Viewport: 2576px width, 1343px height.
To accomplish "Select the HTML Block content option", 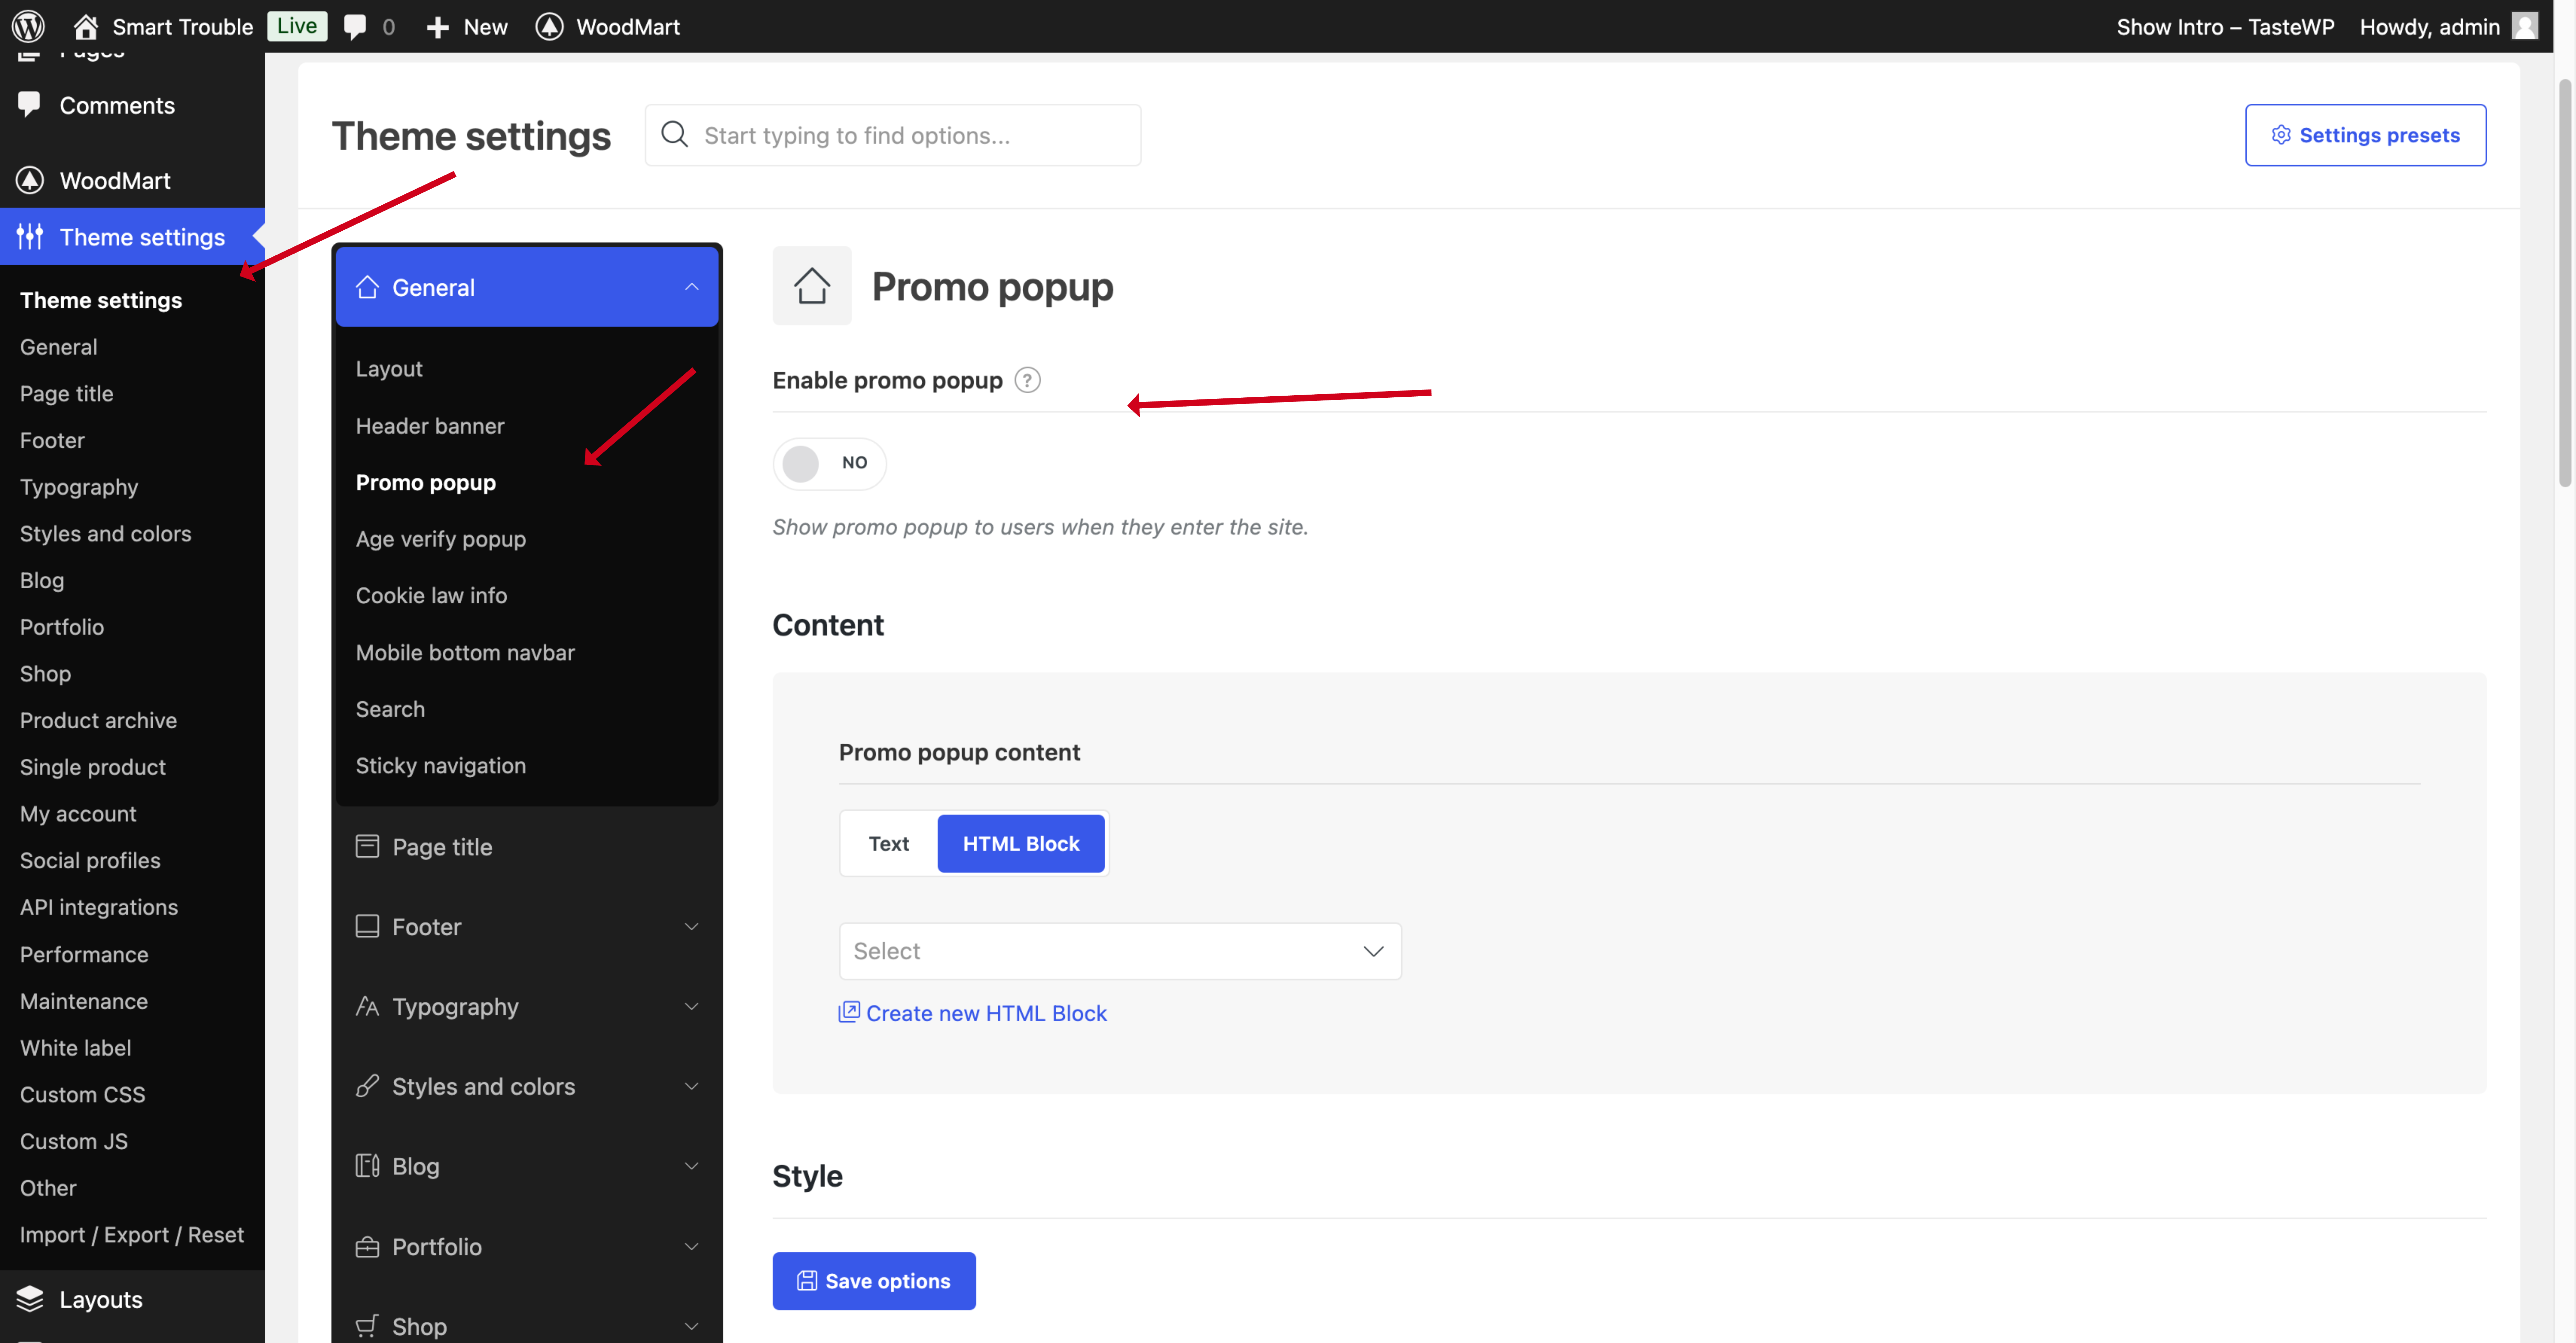I will point(1020,843).
